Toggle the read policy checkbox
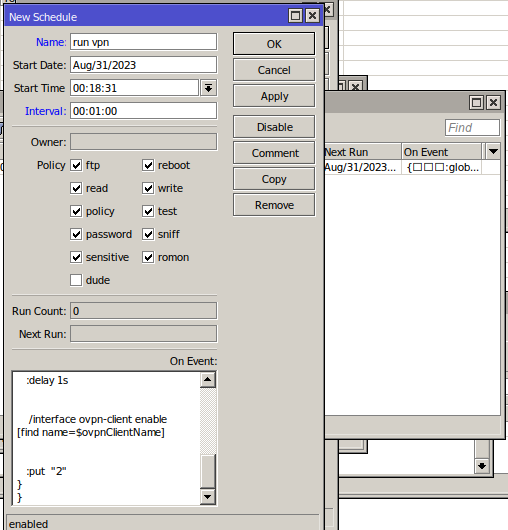The image size is (508, 530). (x=76, y=188)
